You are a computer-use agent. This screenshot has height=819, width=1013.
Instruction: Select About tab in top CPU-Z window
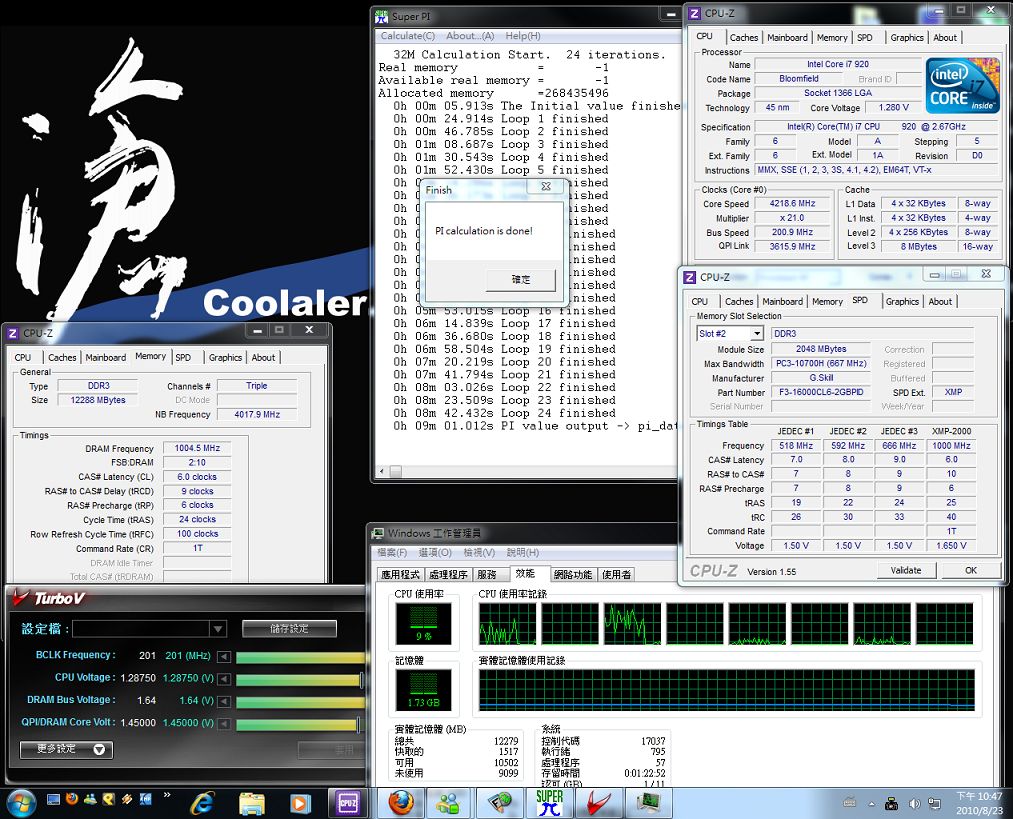[x=945, y=37]
